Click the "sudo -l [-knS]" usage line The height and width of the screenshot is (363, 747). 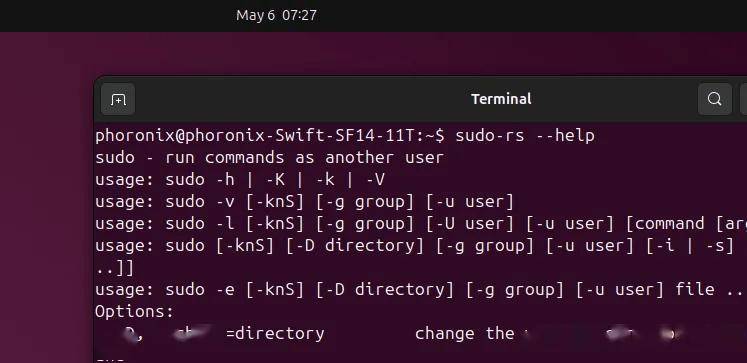(421, 223)
